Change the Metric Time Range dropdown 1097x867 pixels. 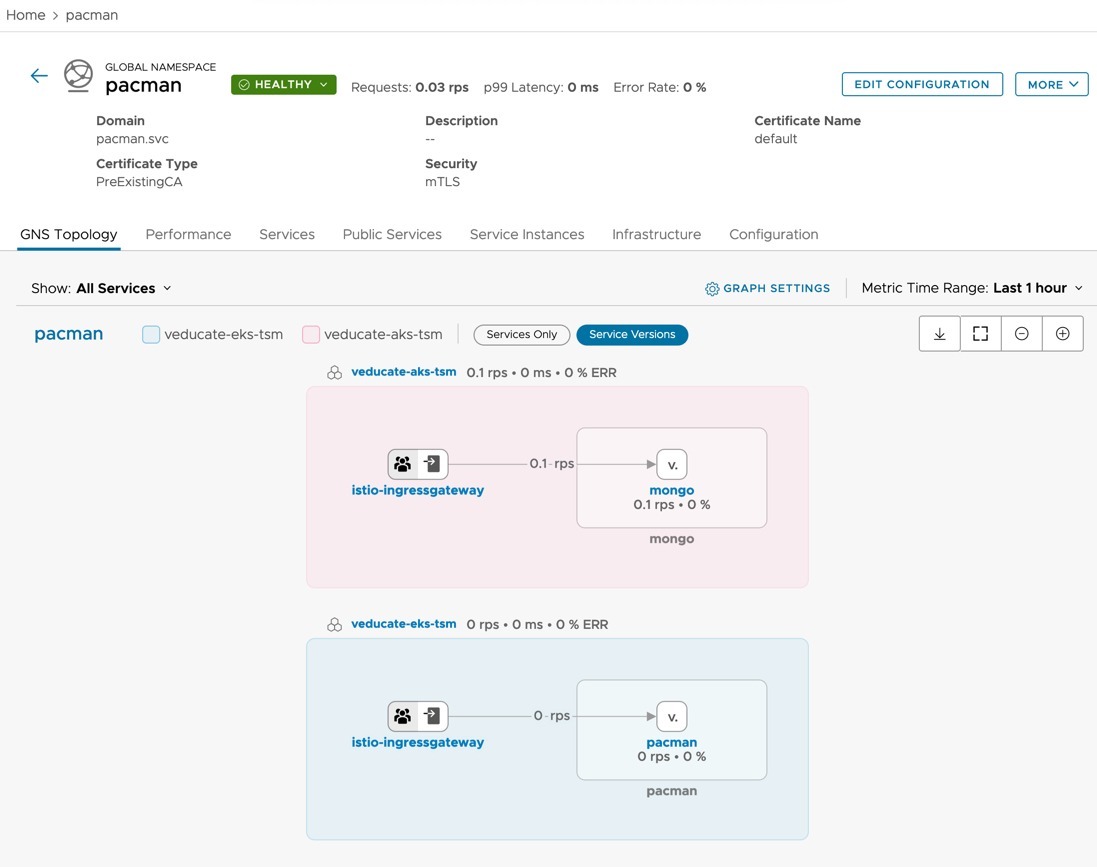tap(972, 288)
